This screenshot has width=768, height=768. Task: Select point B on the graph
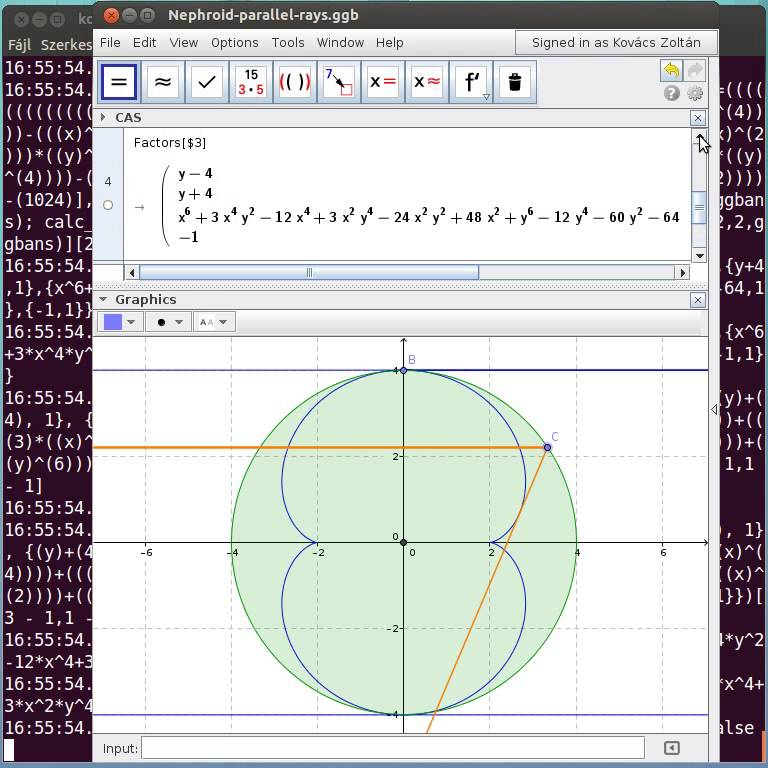pyautogui.click(x=403, y=370)
